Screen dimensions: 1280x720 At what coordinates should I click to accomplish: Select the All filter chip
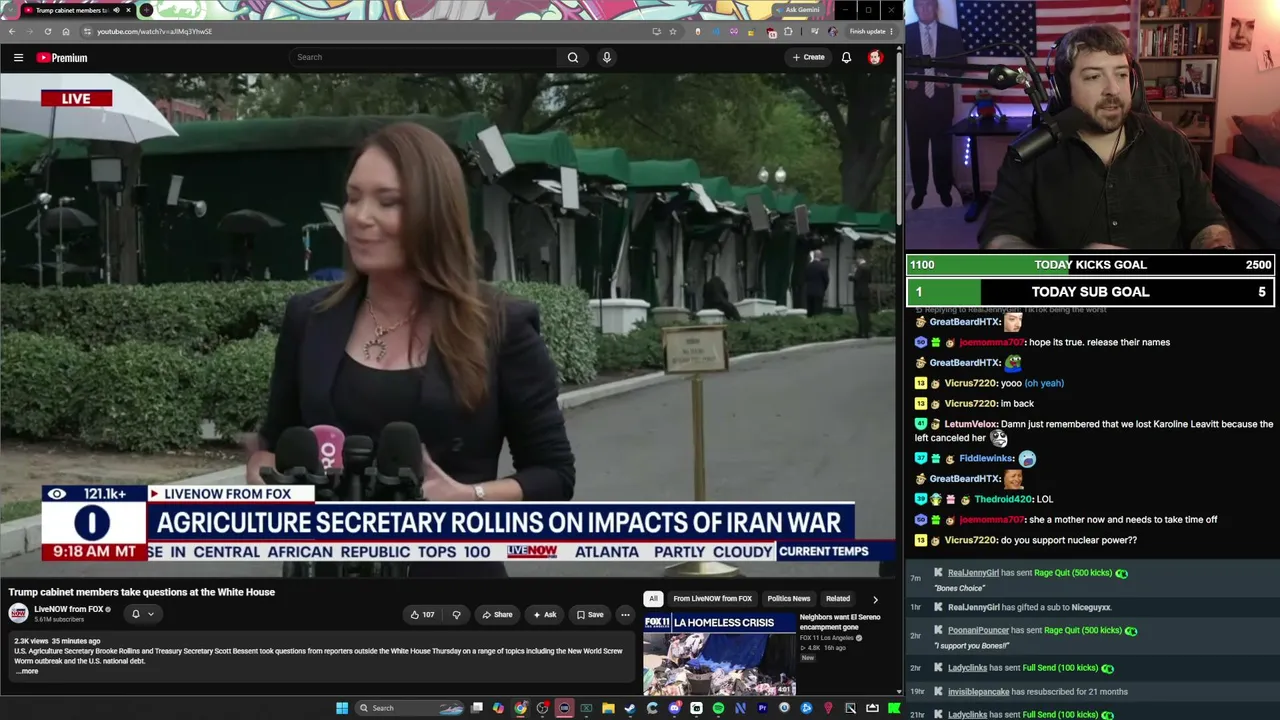click(653, 599)
